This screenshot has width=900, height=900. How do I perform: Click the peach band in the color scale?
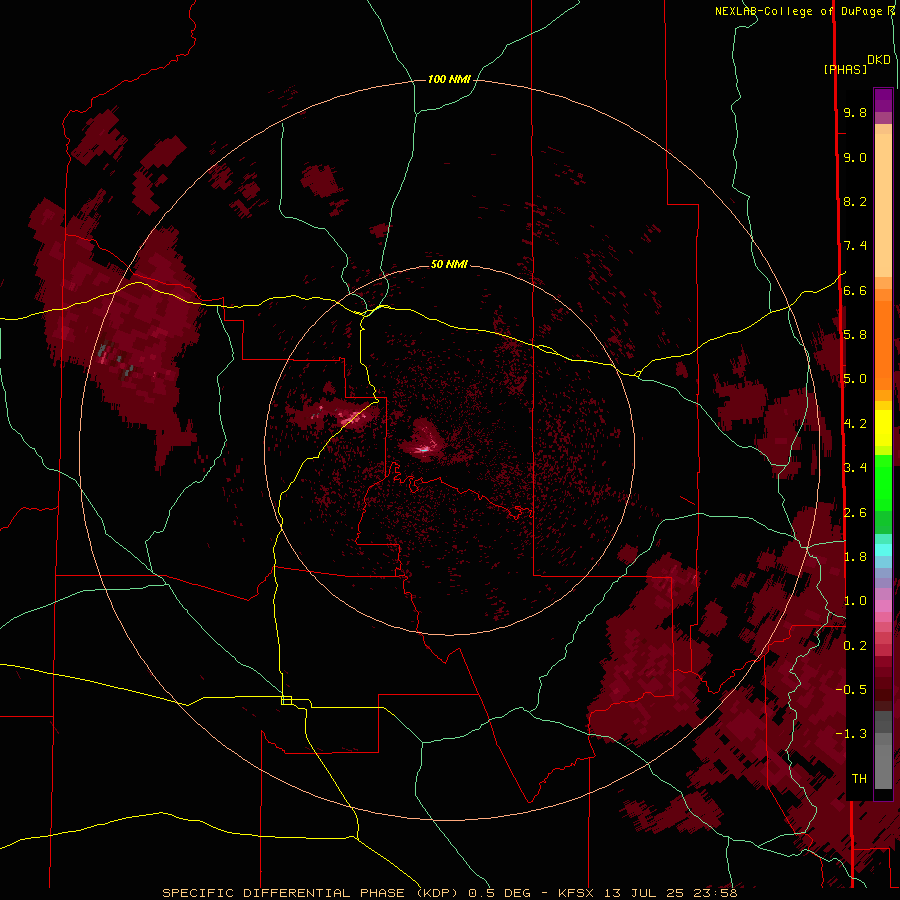point(883,205)
